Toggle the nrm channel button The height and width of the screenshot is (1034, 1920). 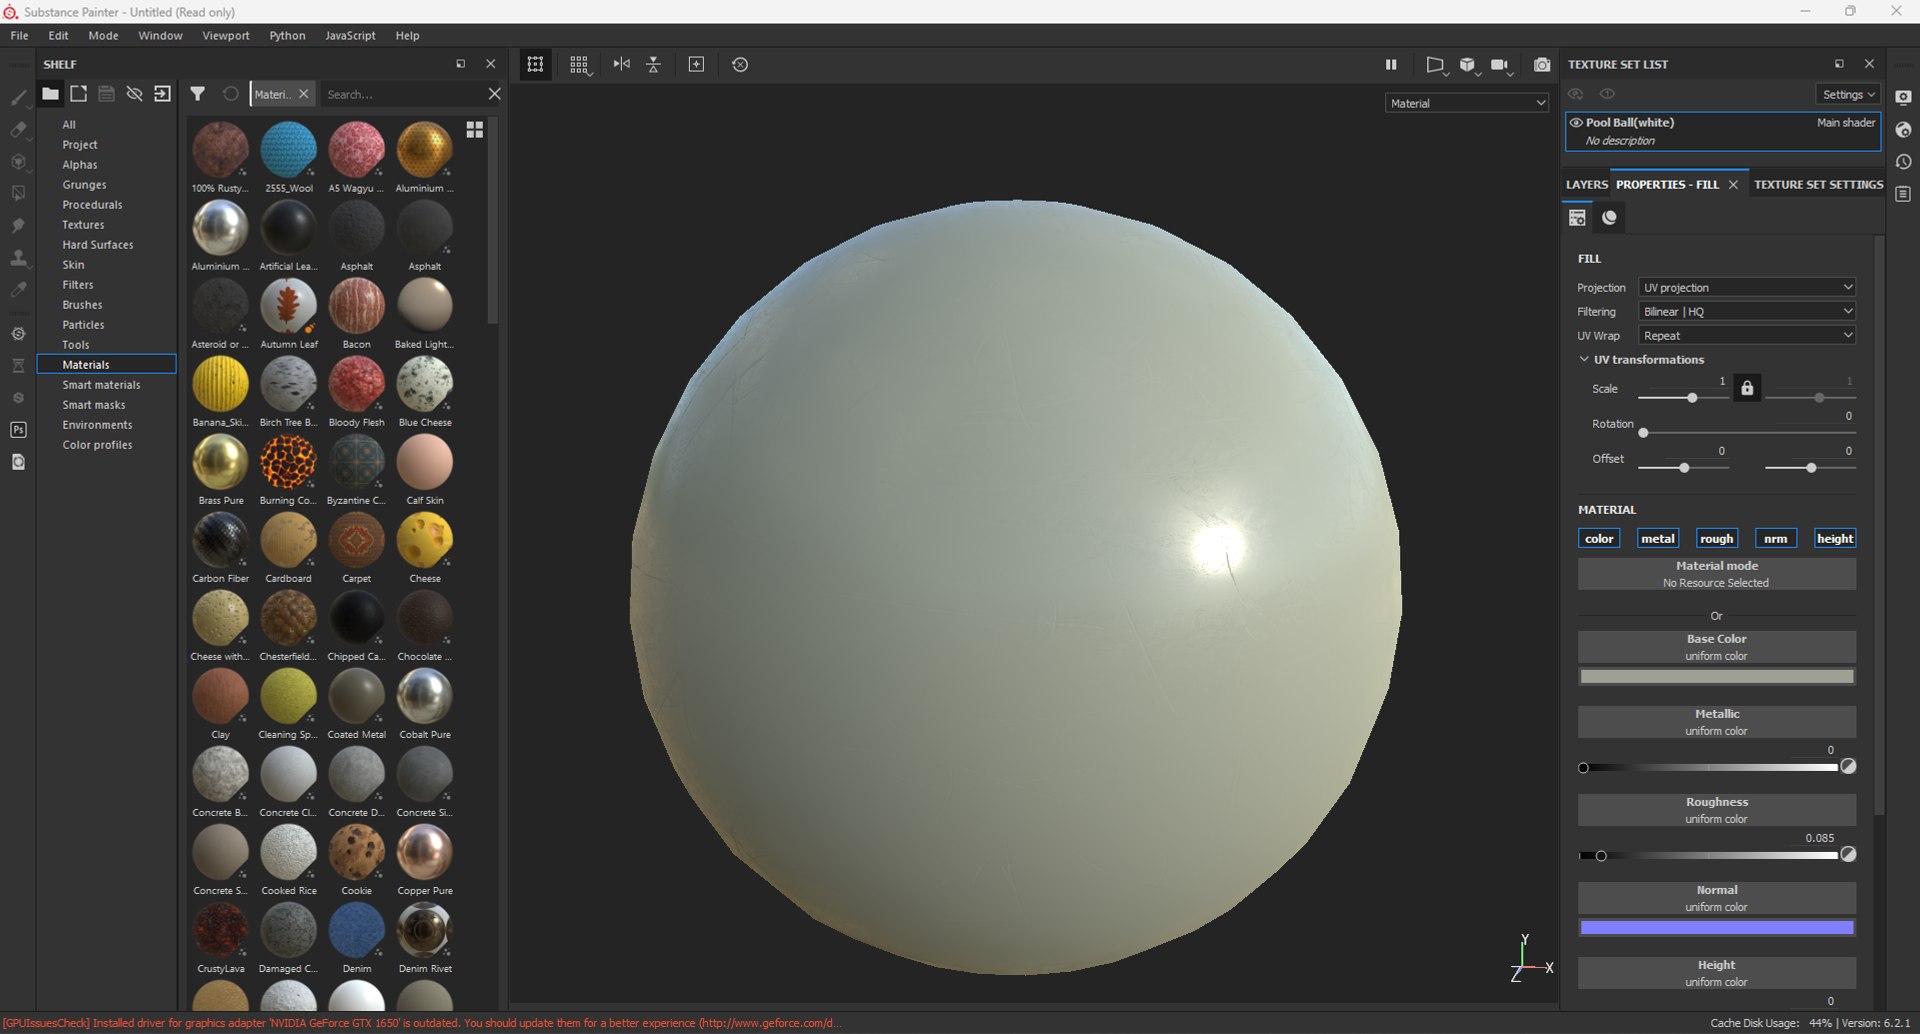(x=1775, y=538)
